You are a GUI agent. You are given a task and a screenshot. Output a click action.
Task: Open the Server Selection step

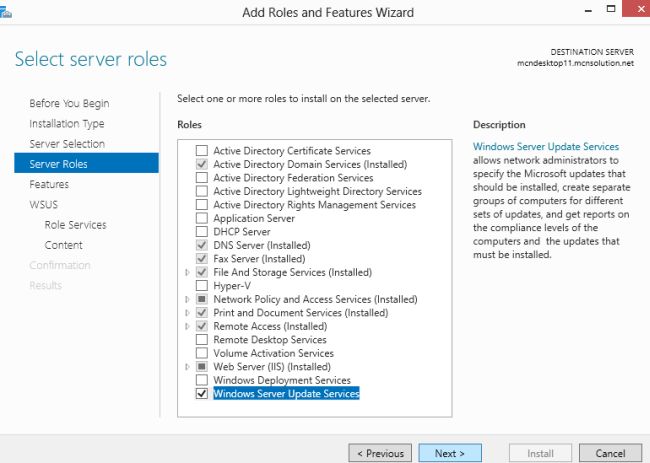(x=67, y=144)
